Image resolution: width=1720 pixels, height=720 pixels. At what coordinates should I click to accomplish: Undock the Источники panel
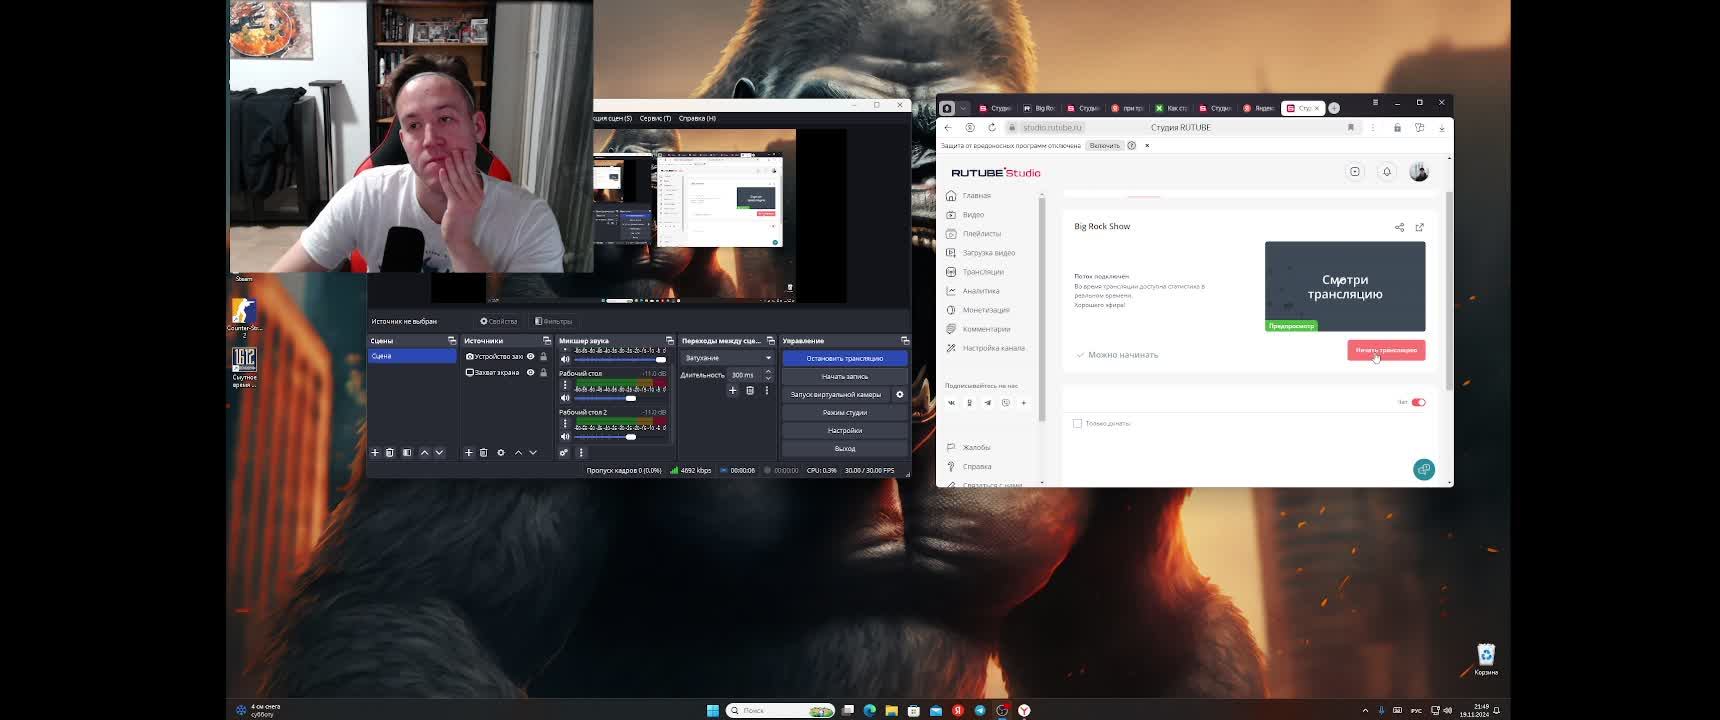pyautogui.click(x=547, y=340)
